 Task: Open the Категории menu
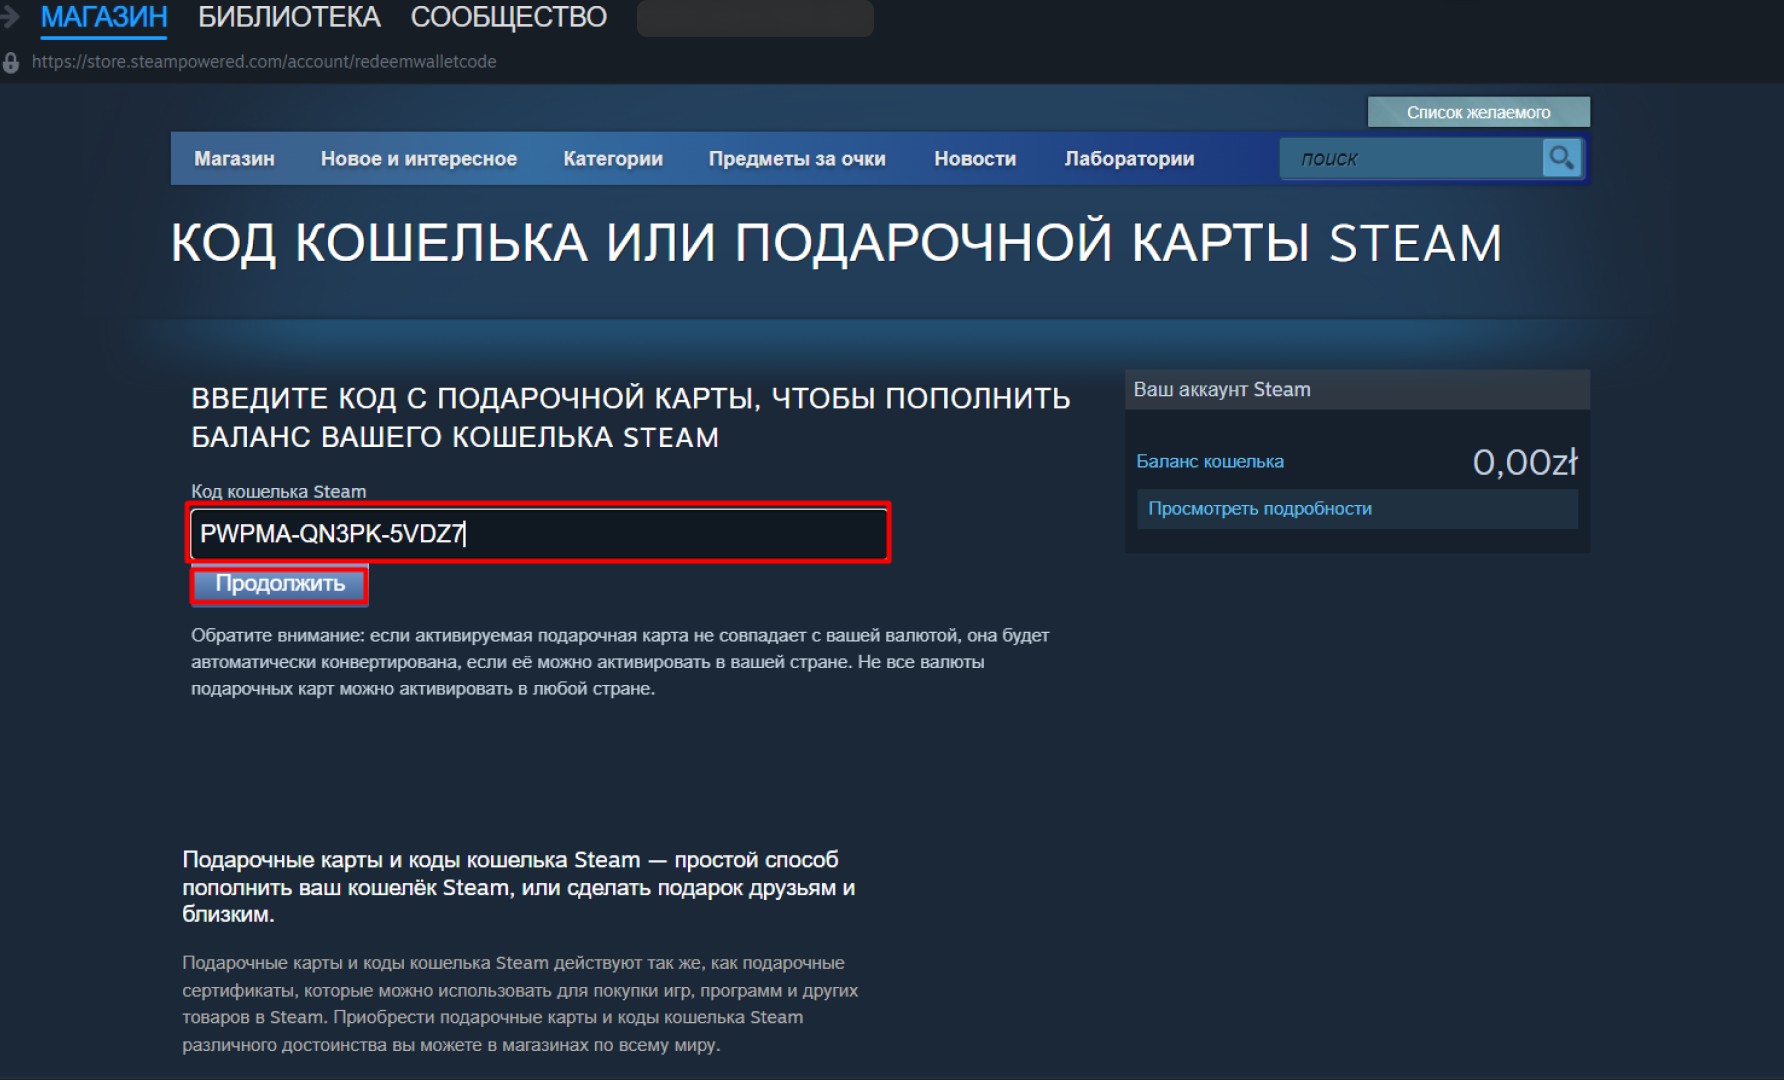coord(613,159)
